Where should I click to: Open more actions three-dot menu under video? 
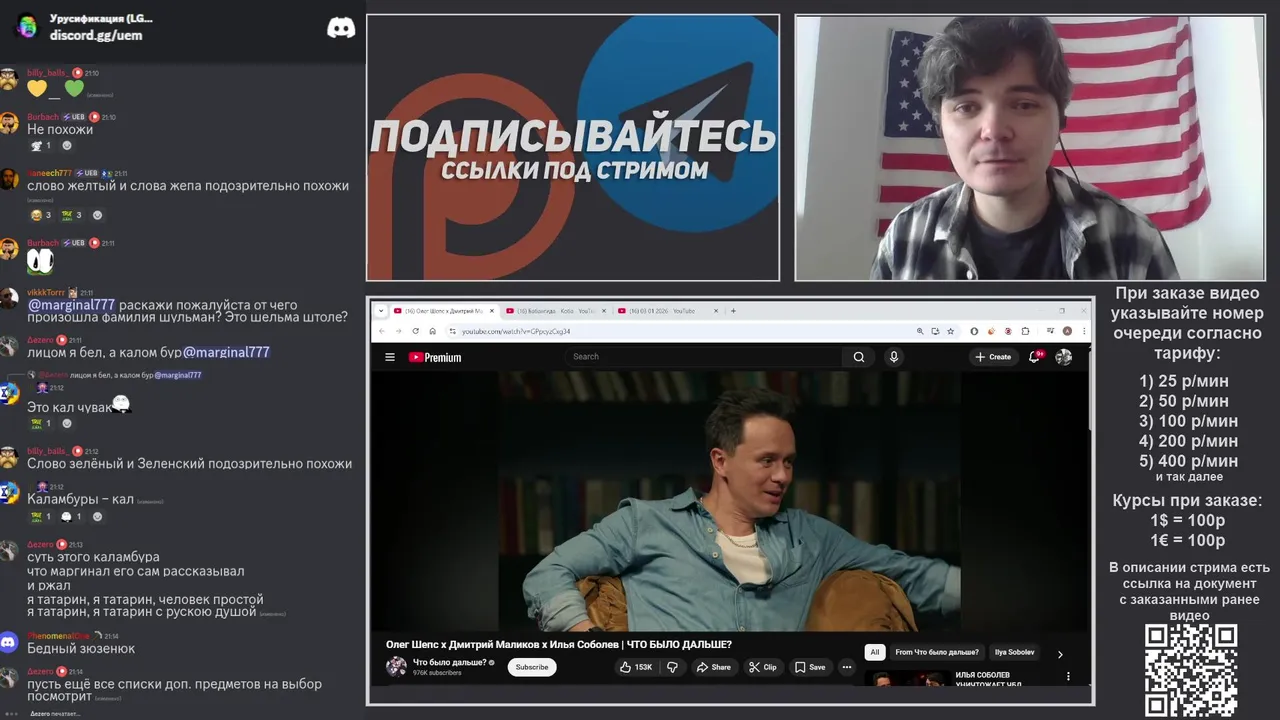tap(847, 667)
